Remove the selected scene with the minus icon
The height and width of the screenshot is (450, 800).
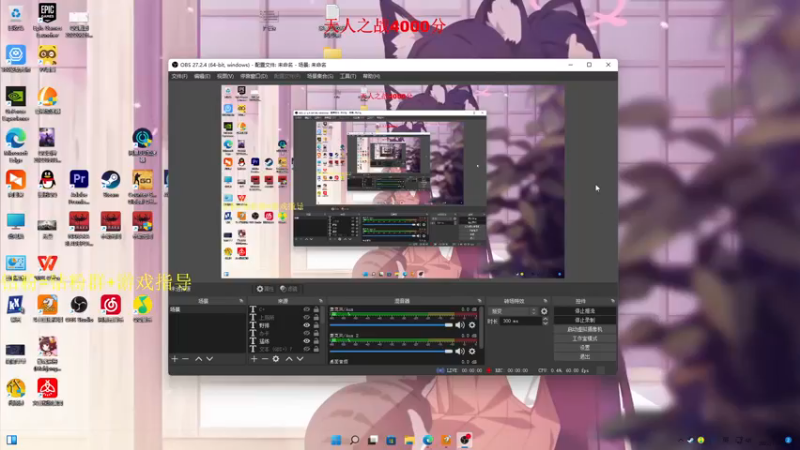[x=185, y=359]
